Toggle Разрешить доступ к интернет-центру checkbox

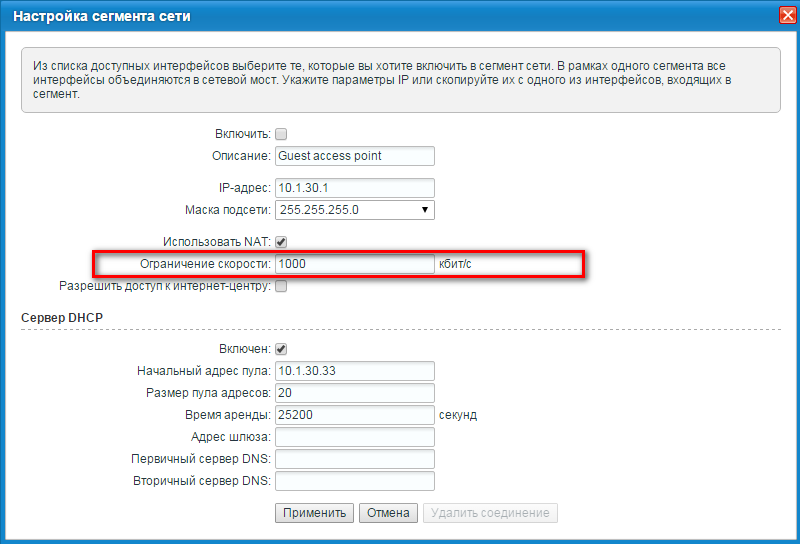tap(281, 287)
